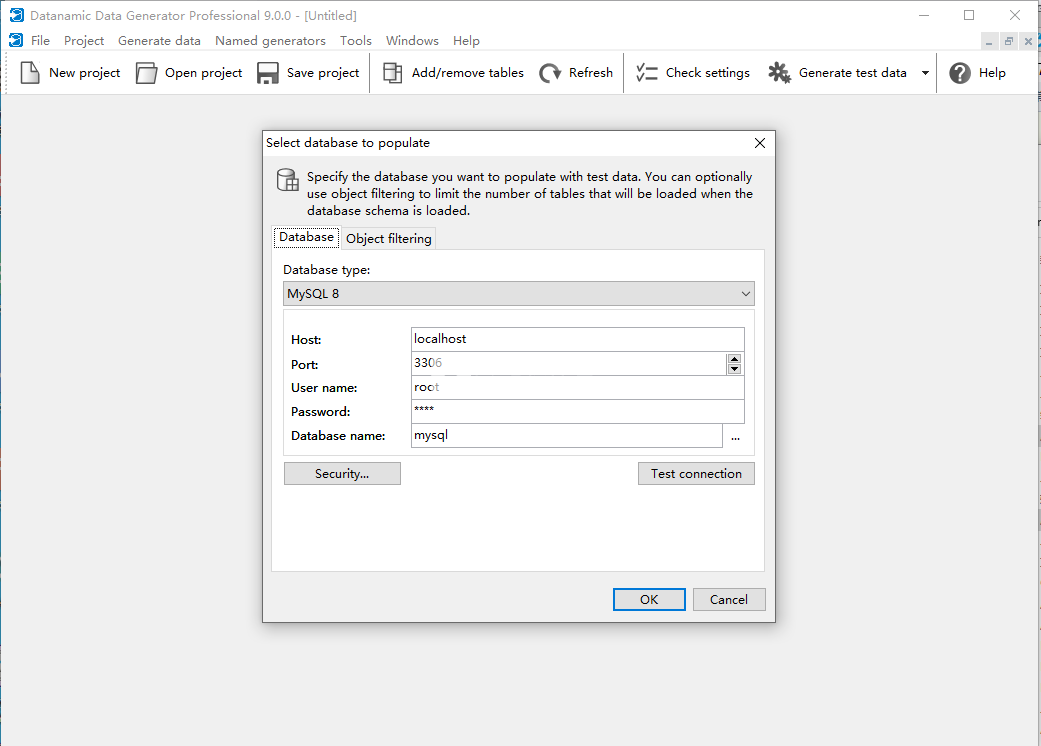
Task: Open the Help menu
Action: [x=466, y=40]
